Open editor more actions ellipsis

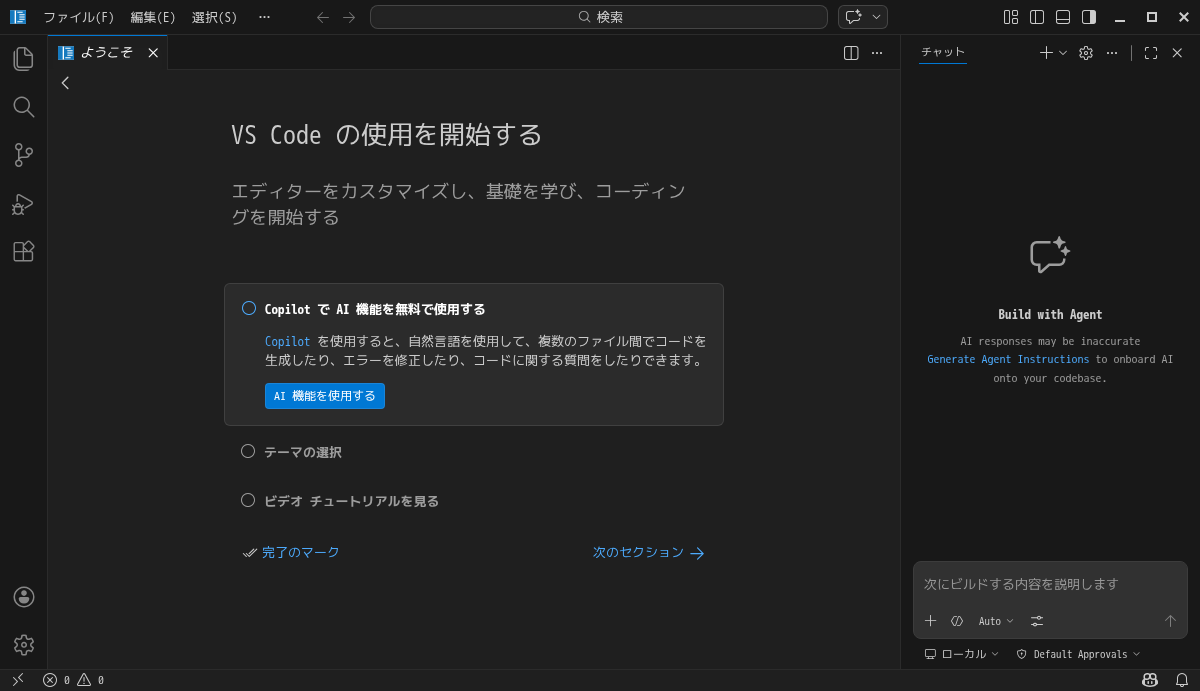pos(877,53)
